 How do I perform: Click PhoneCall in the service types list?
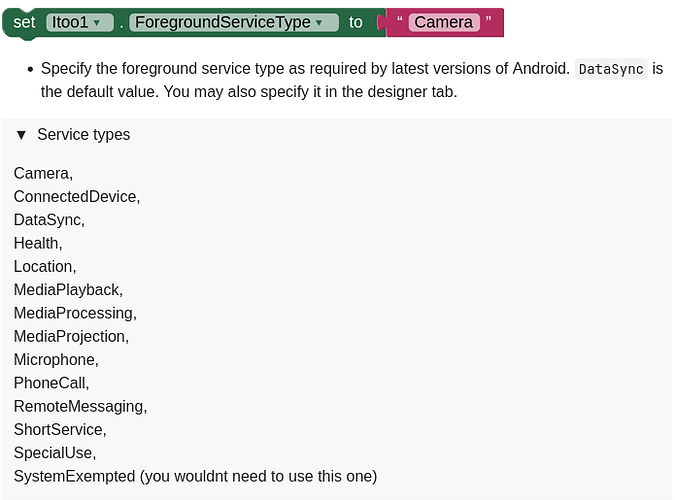coord(51,383)
